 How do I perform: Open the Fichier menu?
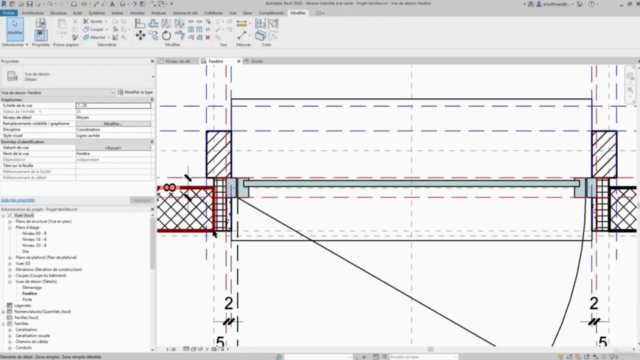coord(9,13)
